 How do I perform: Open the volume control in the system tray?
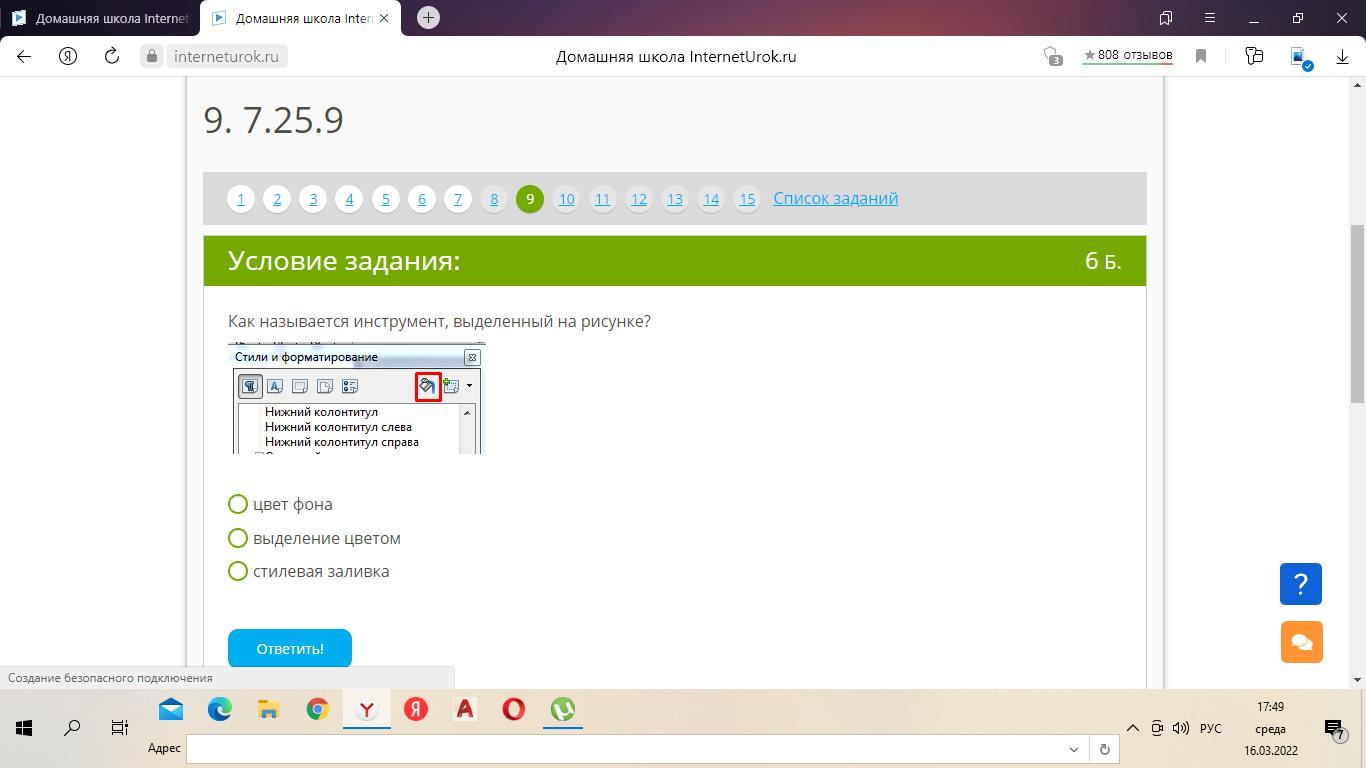point(1181,728)
